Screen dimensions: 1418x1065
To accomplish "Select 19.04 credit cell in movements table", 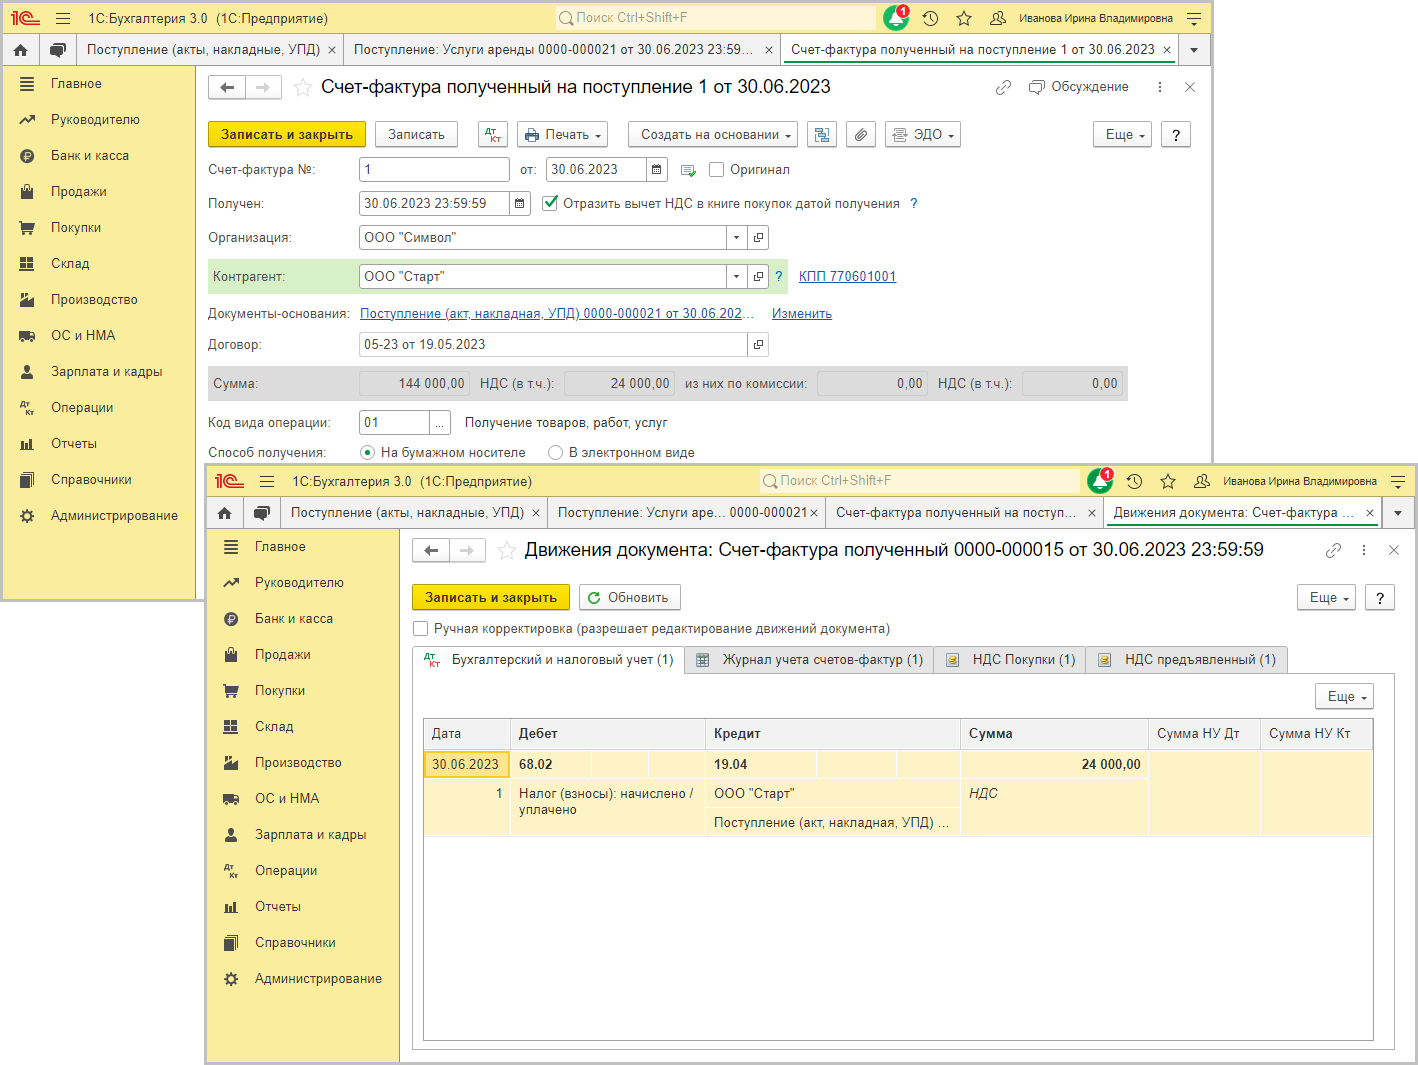I will (x=761, y=764).
